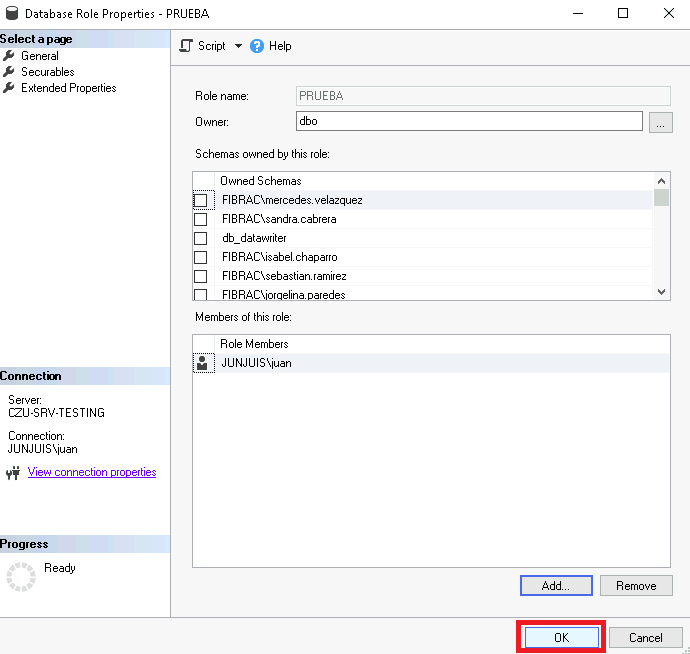Image resolution: width=690 pixels, height=654 pixels.
Task: Click the General page wrench icon
Action: coord(10,56)
